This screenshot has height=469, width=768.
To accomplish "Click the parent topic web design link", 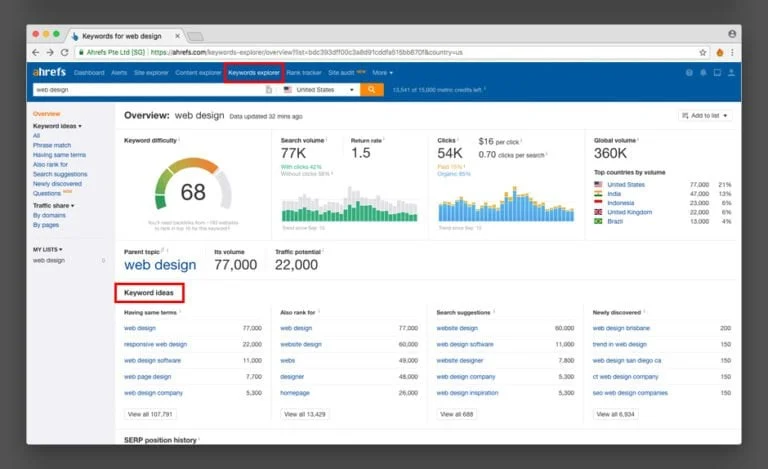I will [160, 265].
